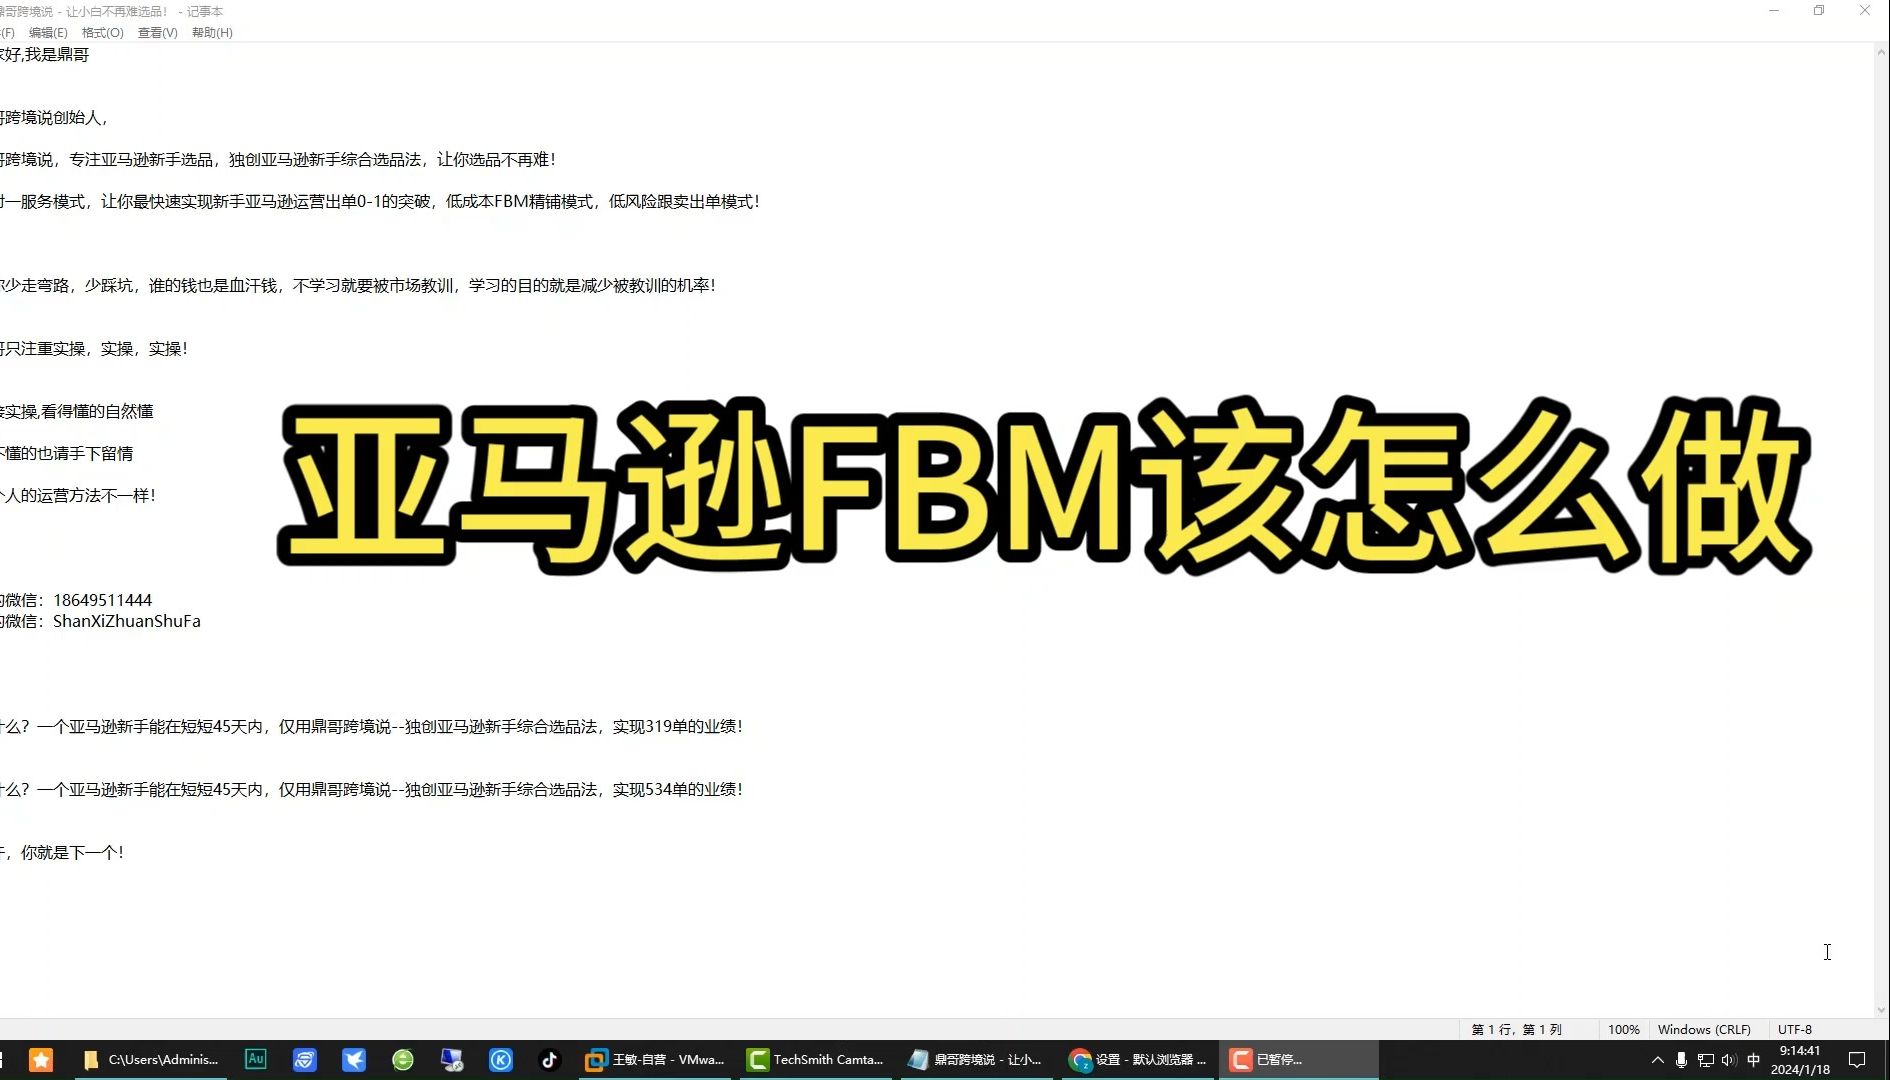Click the Windows (CRLF) status entry

pyautogui.click(x=1704, y=1029)
